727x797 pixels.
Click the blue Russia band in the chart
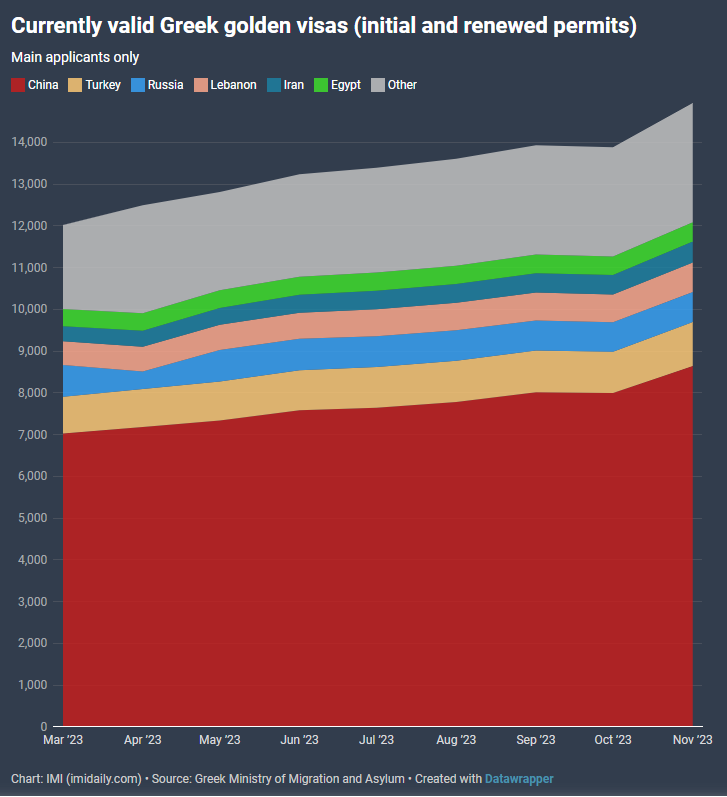click(x=378, y=351)
